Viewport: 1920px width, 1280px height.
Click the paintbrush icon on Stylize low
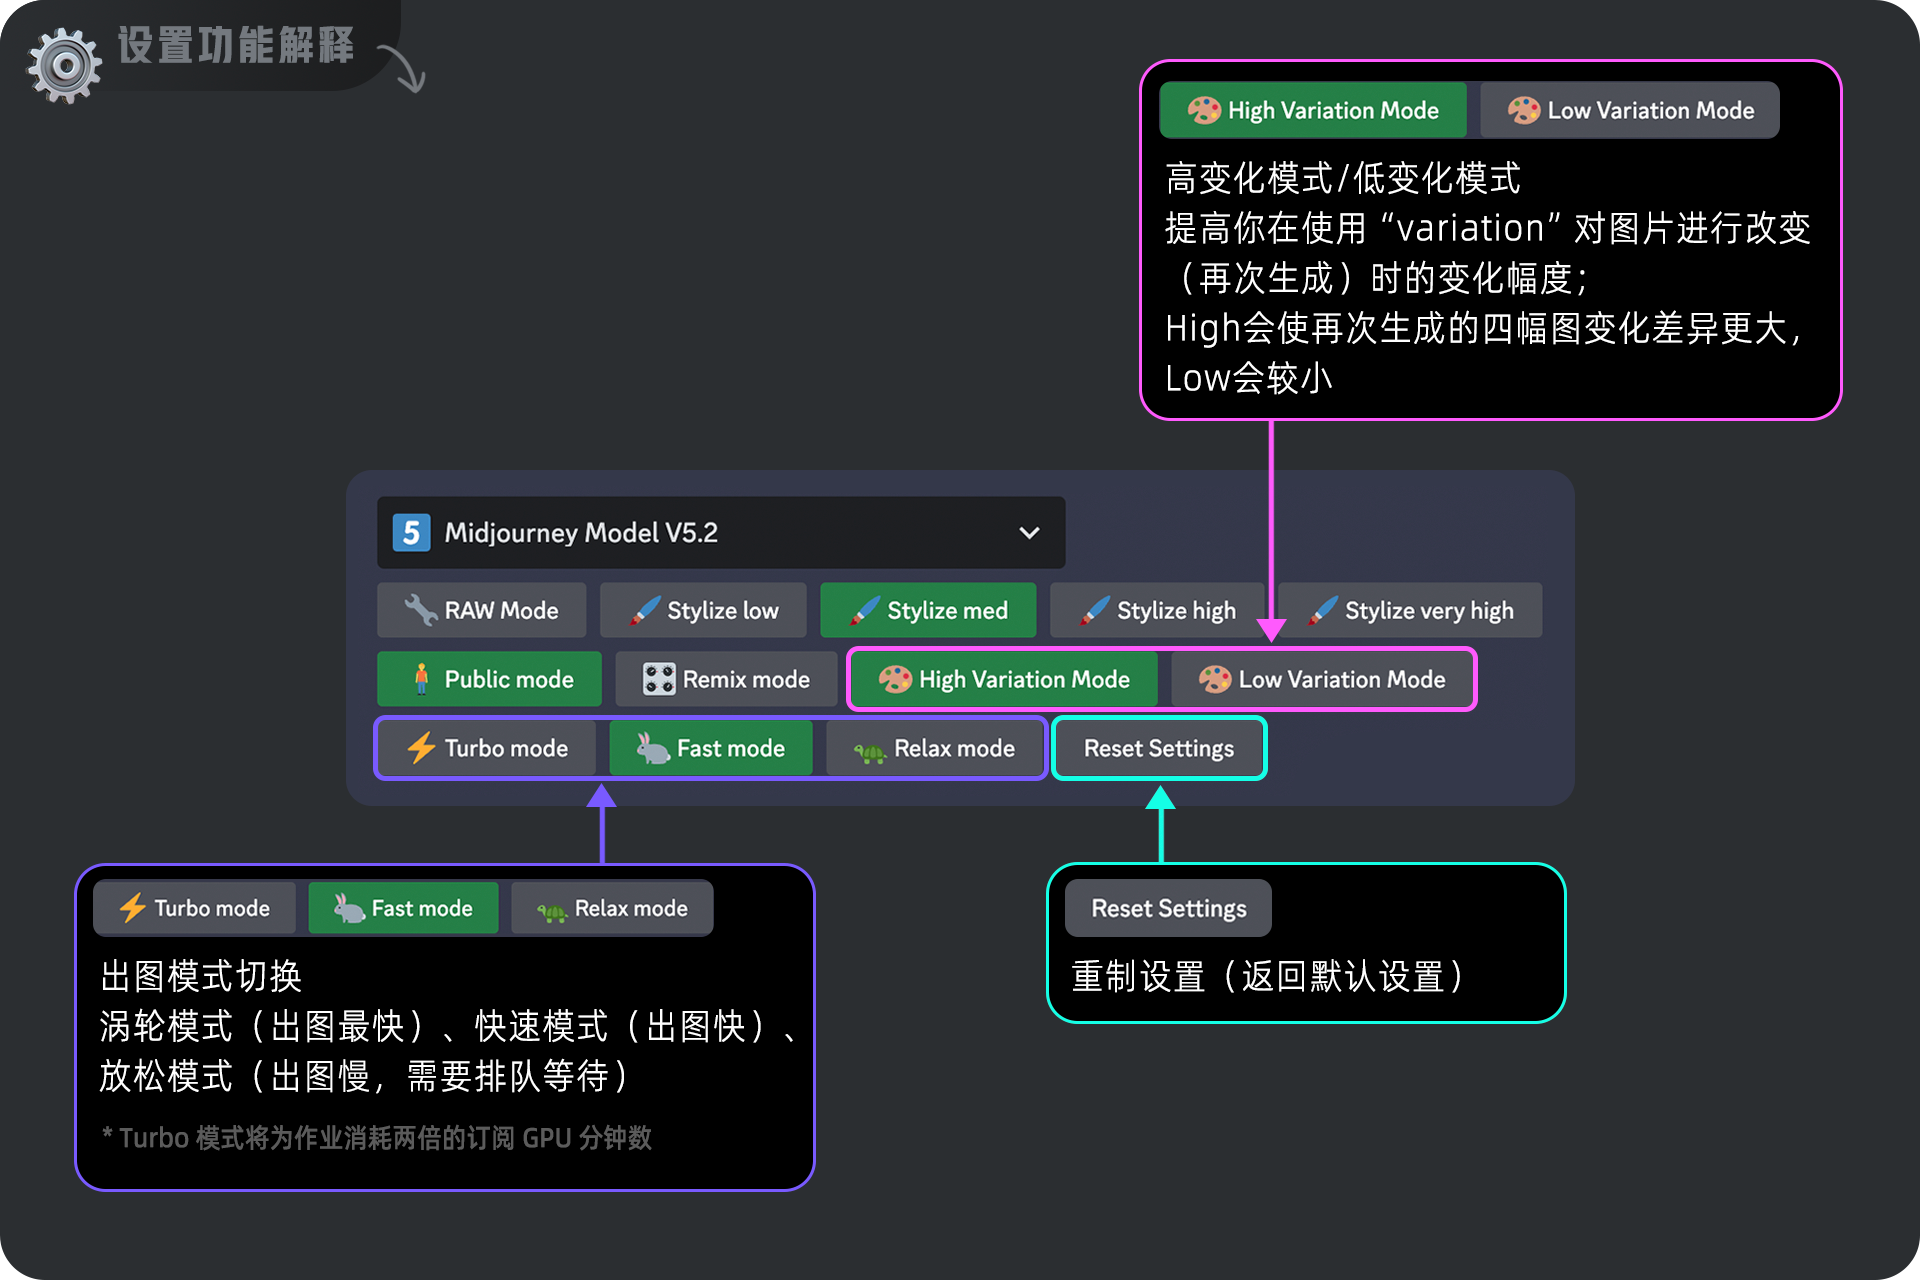[x=645, y=610]
